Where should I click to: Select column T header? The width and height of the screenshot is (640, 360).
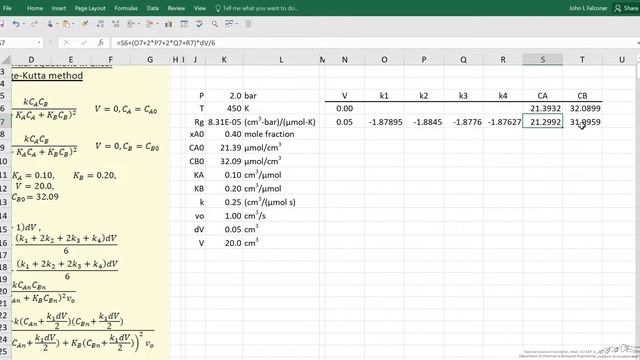pyautogui.click(x=582, y=60)
